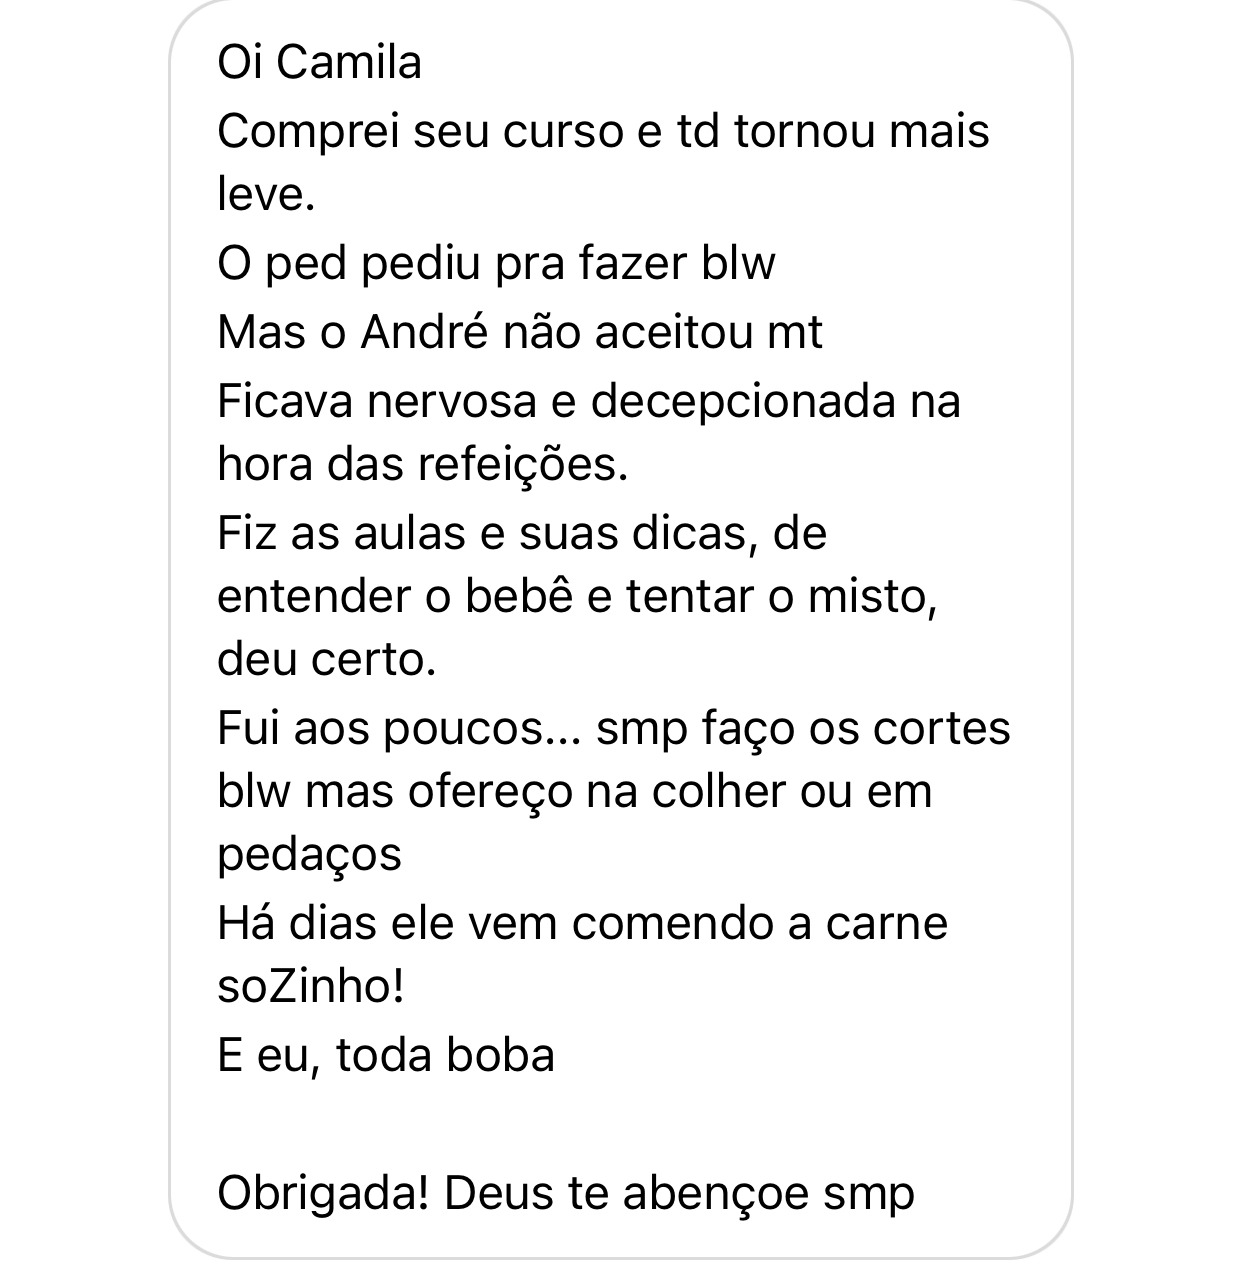Click the line 'hora das refeições.'
This screenshot has height=1277, width=1242.
[x=422, y=464]
